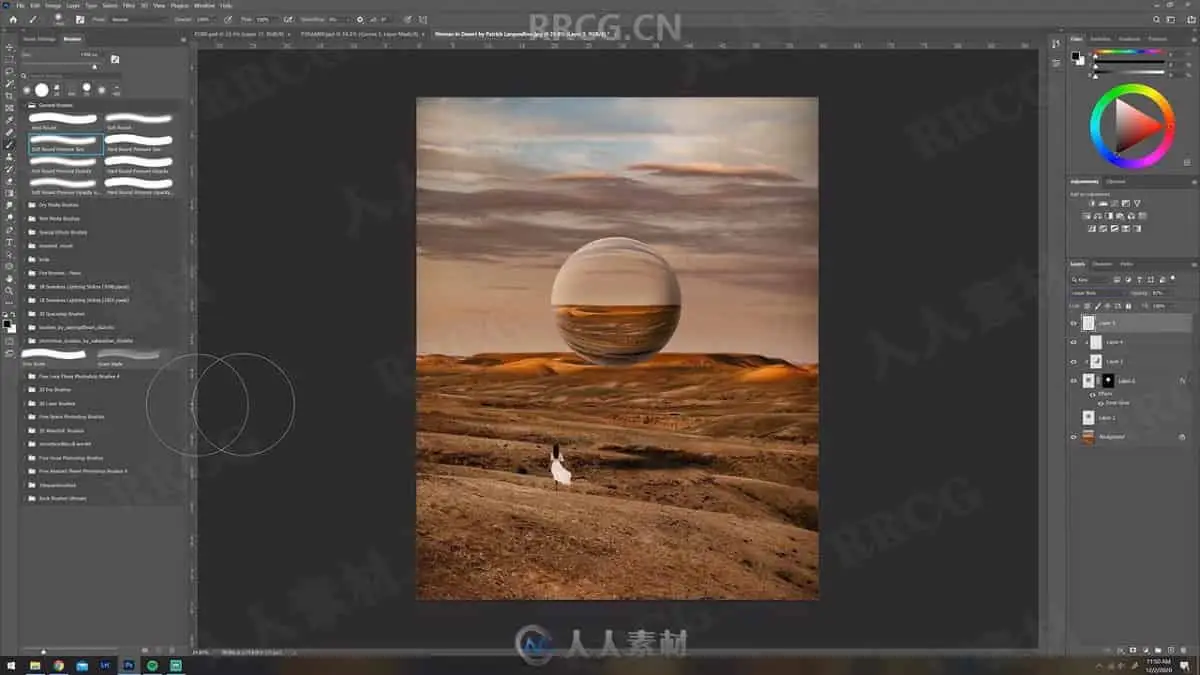The width and height of the screenshot is (1200, 675).
Task: Expand the Special Effects Brushes folder
Action: (25, 232)
